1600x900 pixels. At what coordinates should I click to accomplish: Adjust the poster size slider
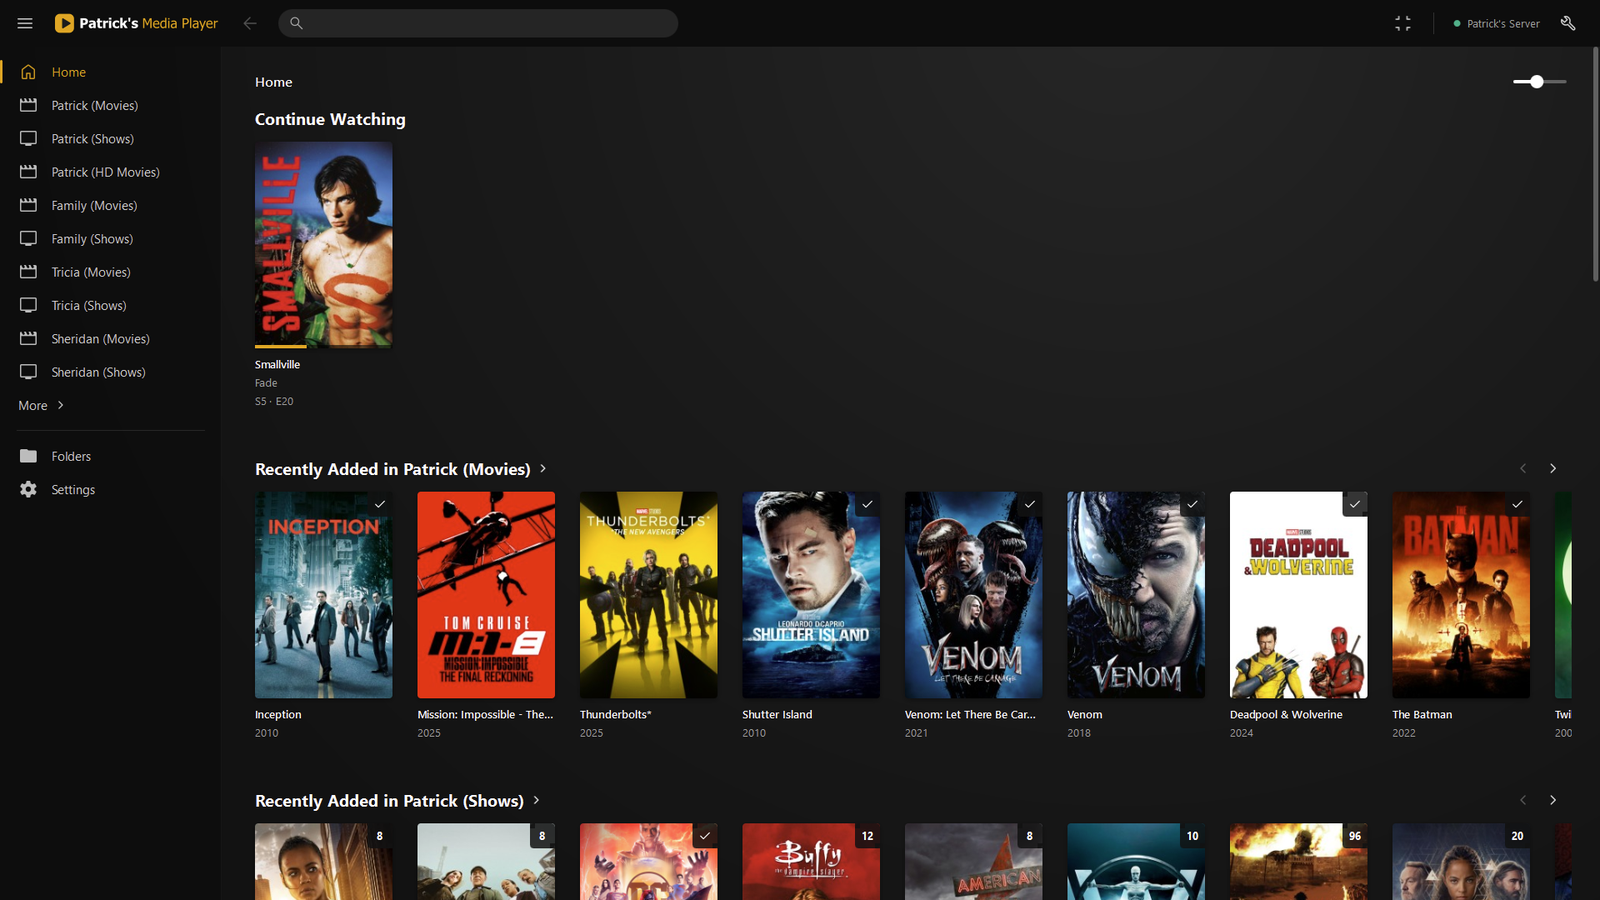pos(1539,82)
